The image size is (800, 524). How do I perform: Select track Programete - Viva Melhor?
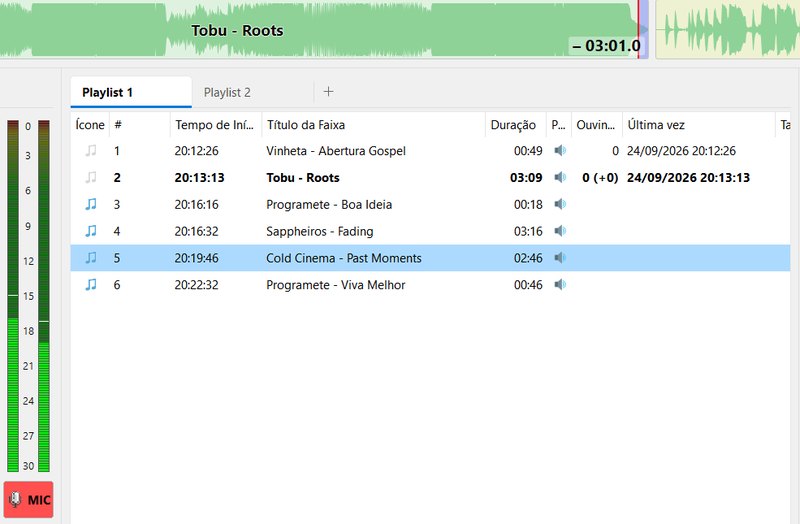click(x=335, y=285)
